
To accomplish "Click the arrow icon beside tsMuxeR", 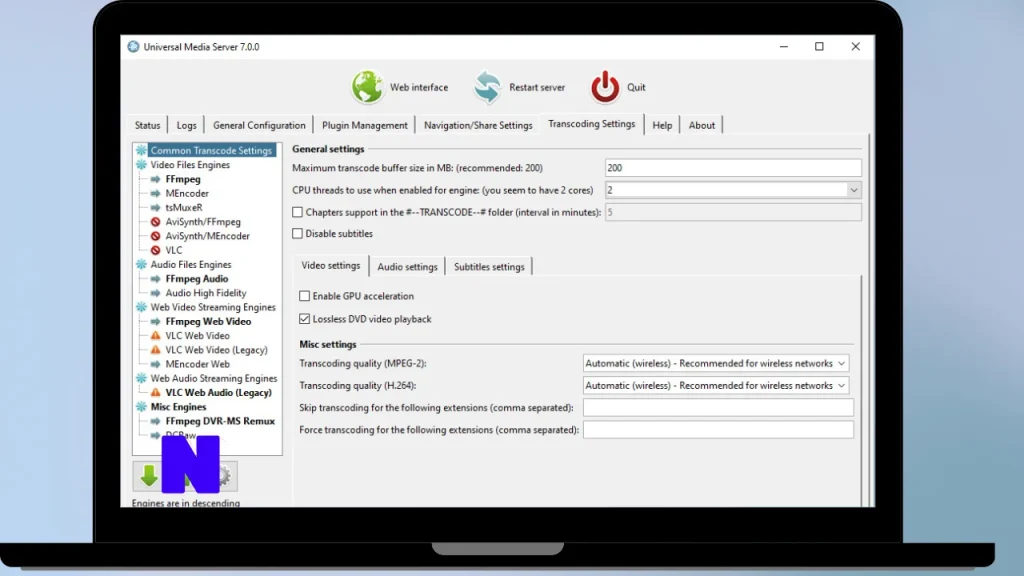I will pos(155,208).
